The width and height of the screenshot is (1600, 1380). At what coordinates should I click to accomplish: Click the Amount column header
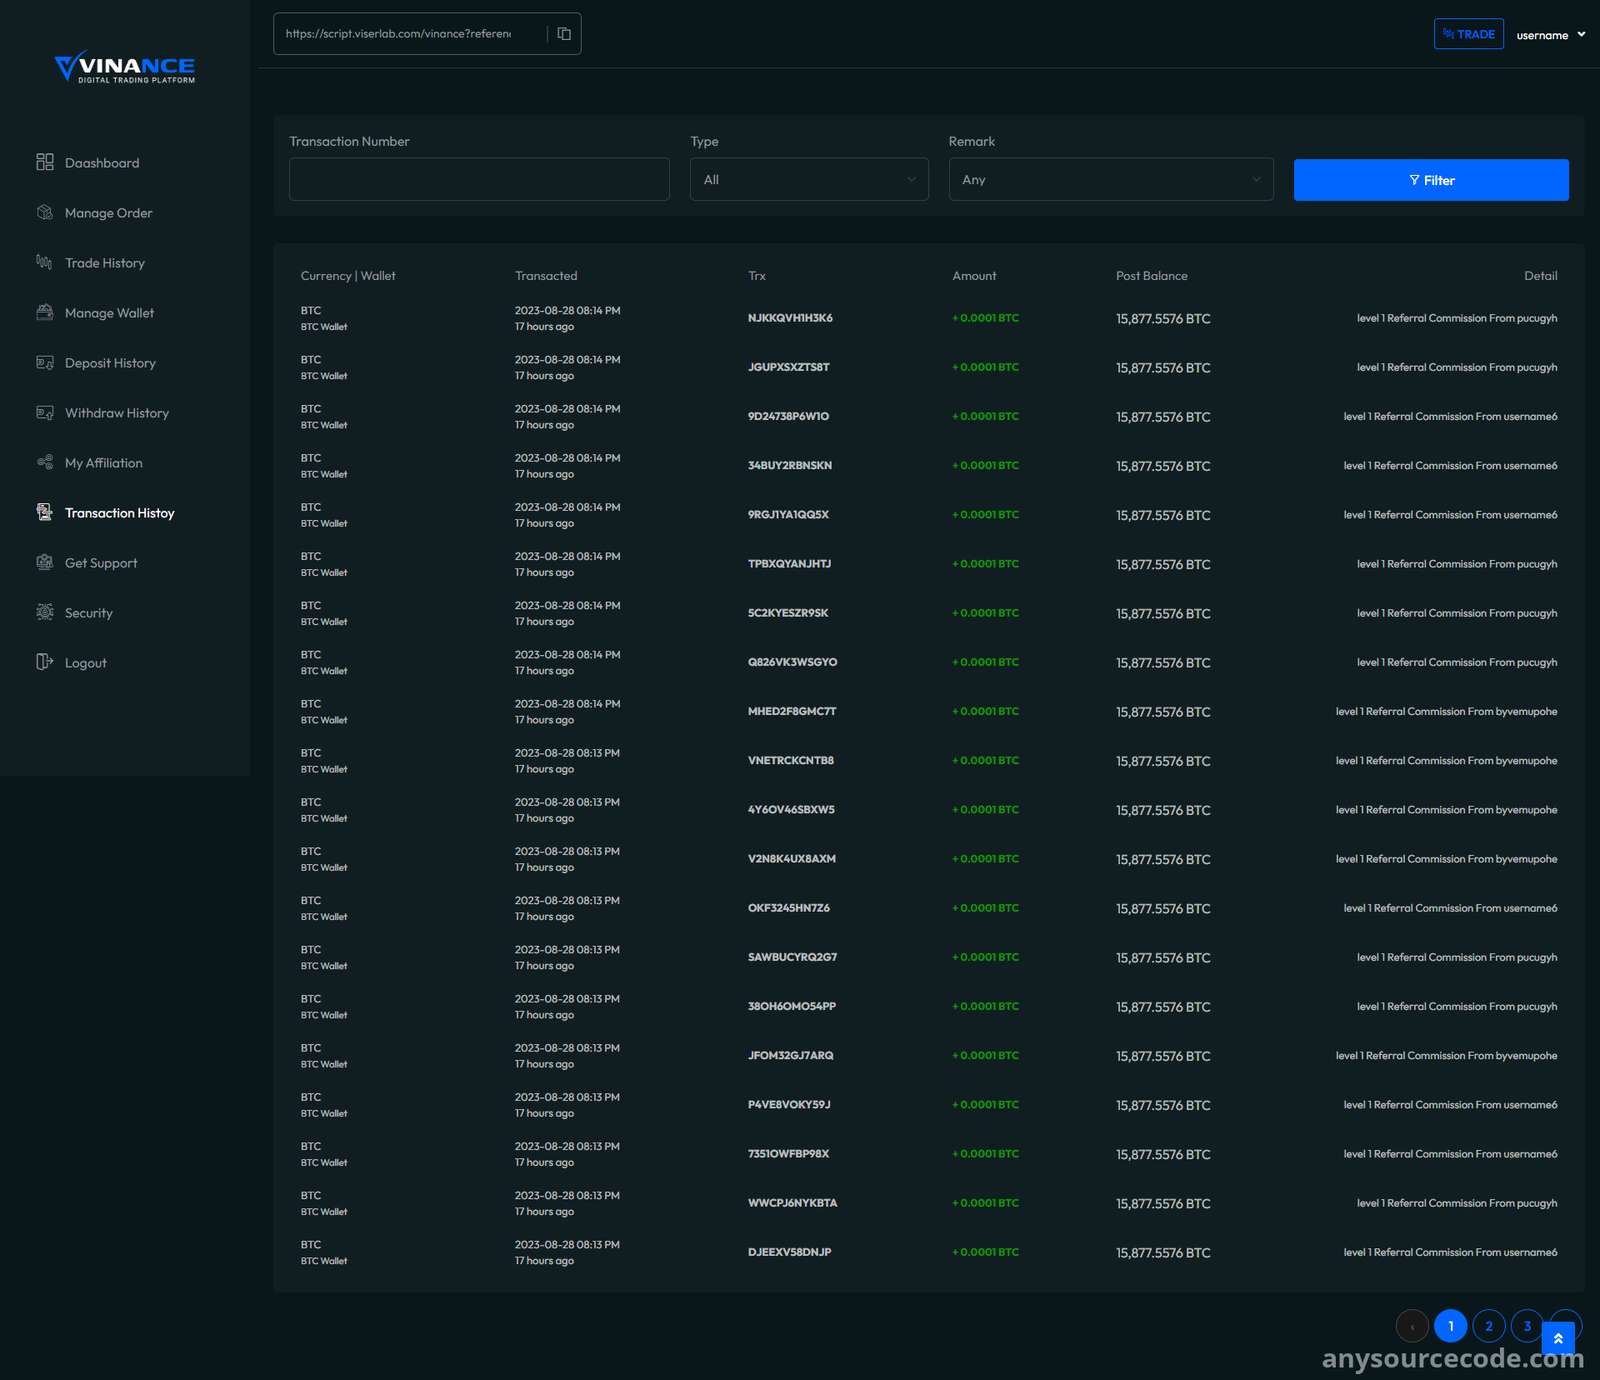point(974,276)
